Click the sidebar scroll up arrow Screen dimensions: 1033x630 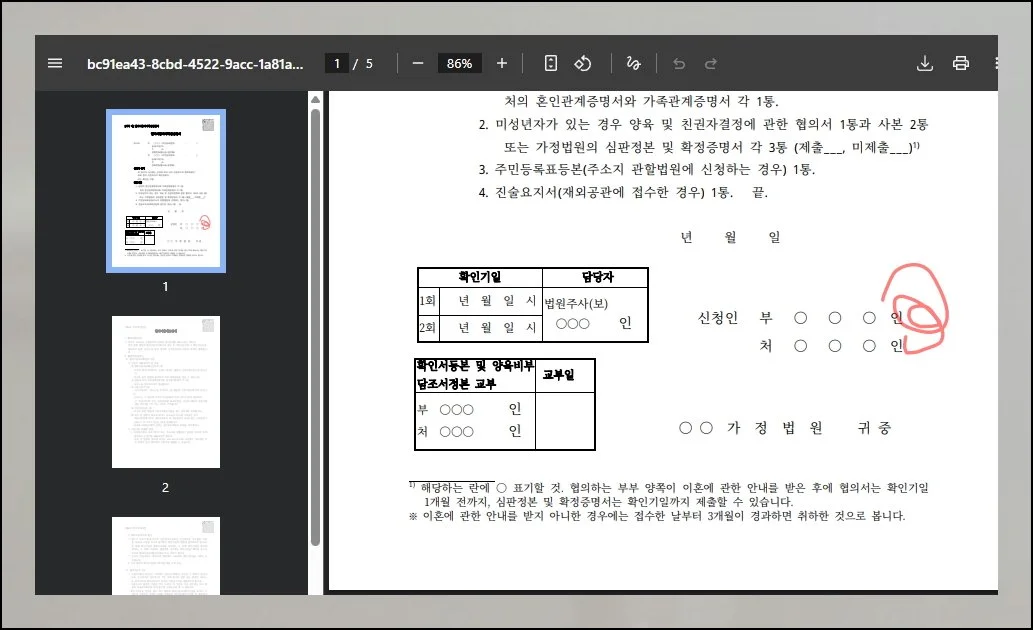pyautogui.click(x=315, y=100)
